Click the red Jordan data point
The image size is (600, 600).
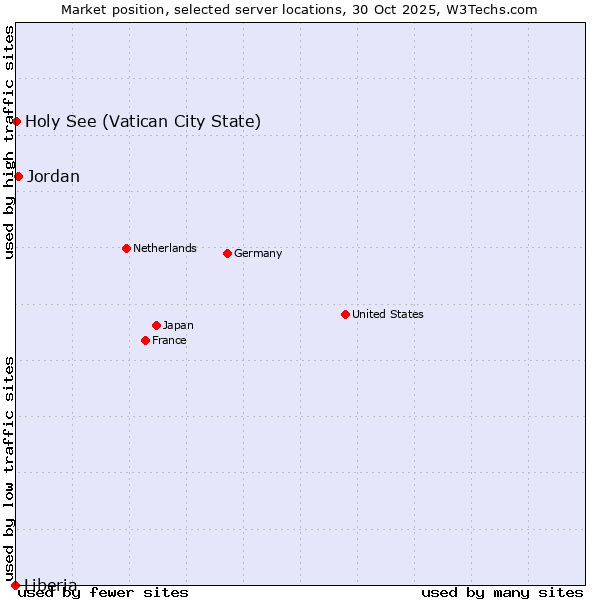point(18,176)
